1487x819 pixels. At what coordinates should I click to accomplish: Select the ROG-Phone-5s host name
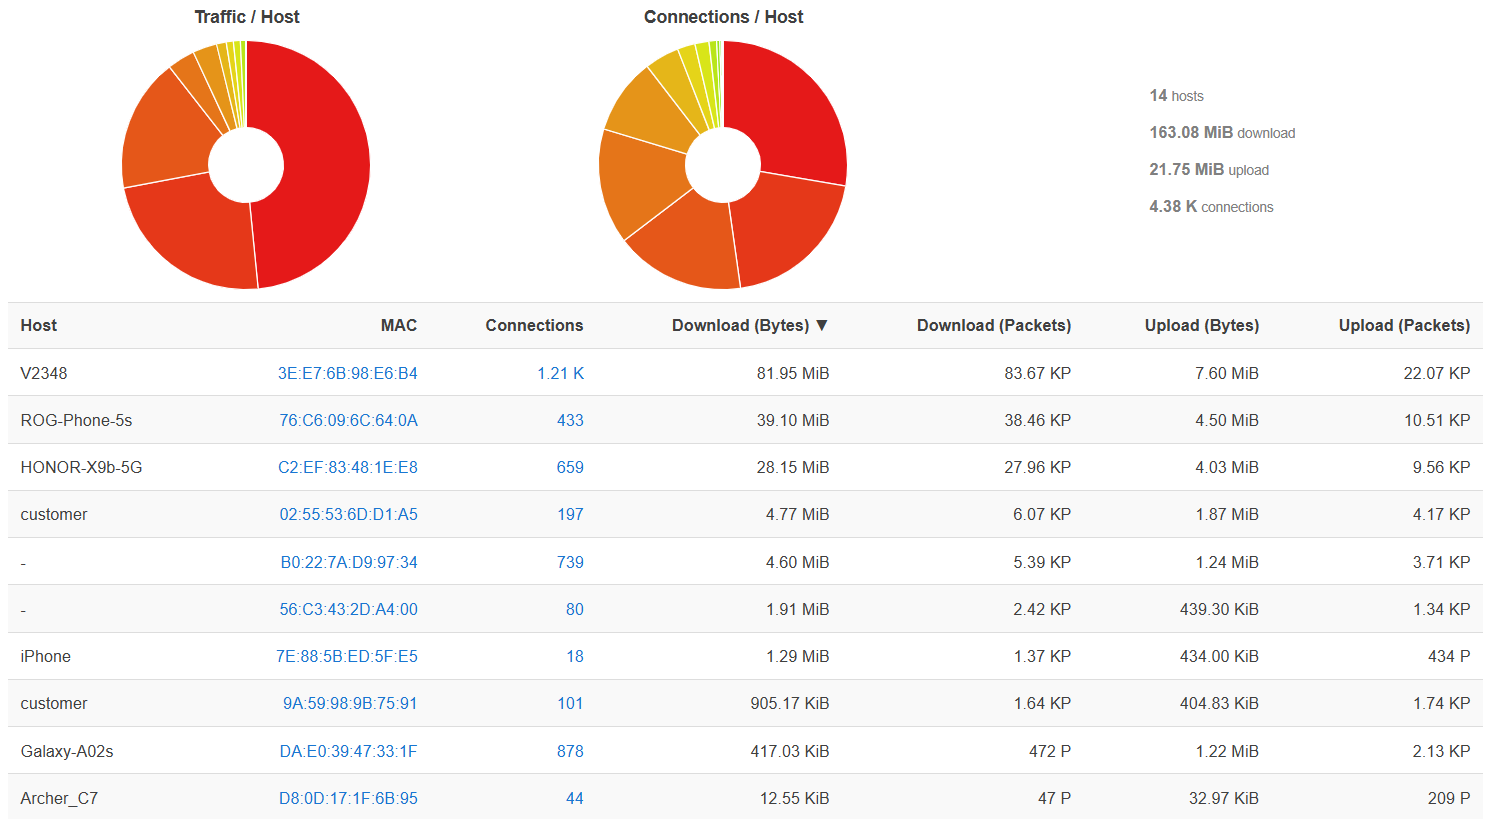pos(76,420)
